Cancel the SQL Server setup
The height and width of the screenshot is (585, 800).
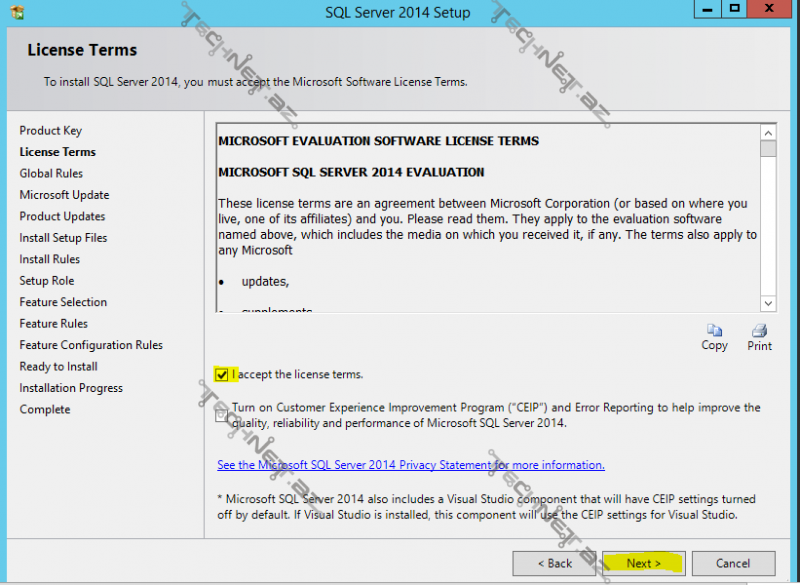tap(733, 563)
